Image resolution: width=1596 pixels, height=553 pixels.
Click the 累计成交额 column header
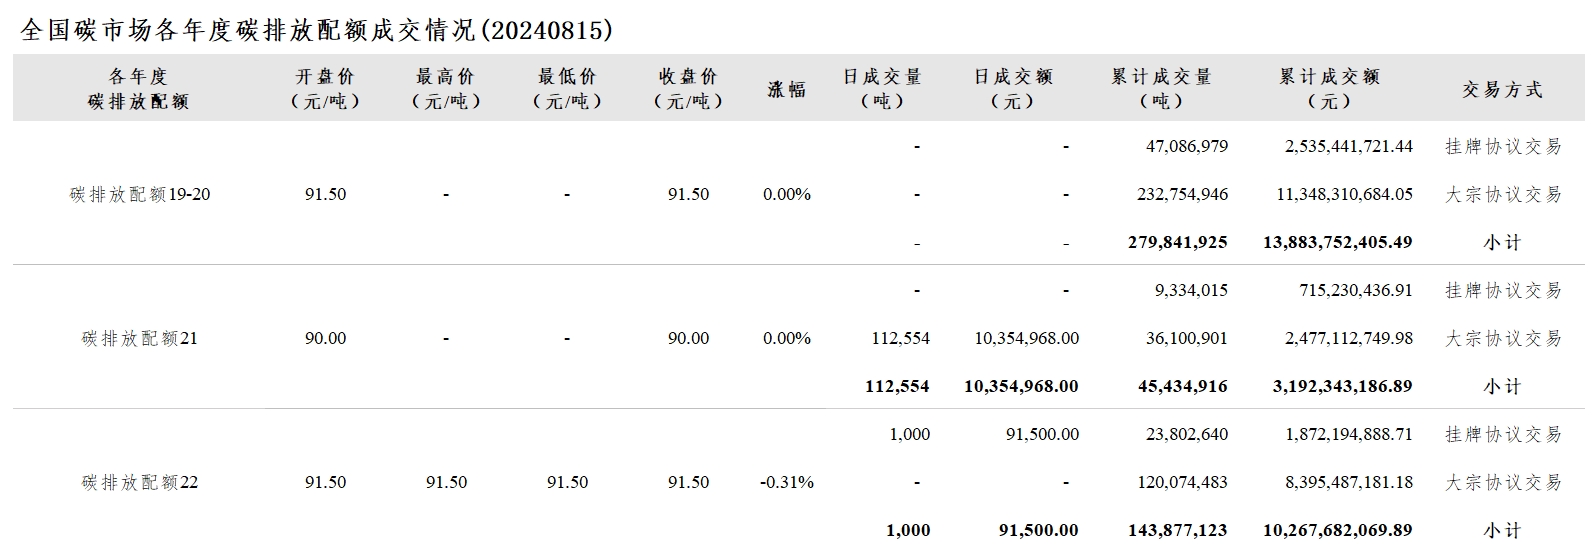point(1329,89)
